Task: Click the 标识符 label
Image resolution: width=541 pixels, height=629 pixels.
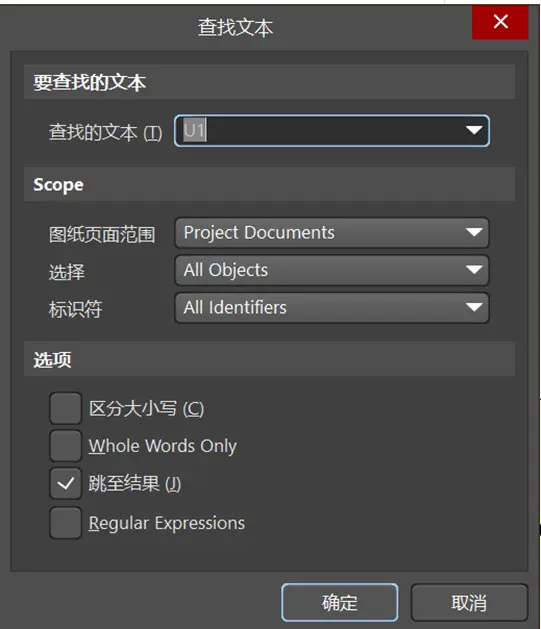Action: tap(75, 309)
